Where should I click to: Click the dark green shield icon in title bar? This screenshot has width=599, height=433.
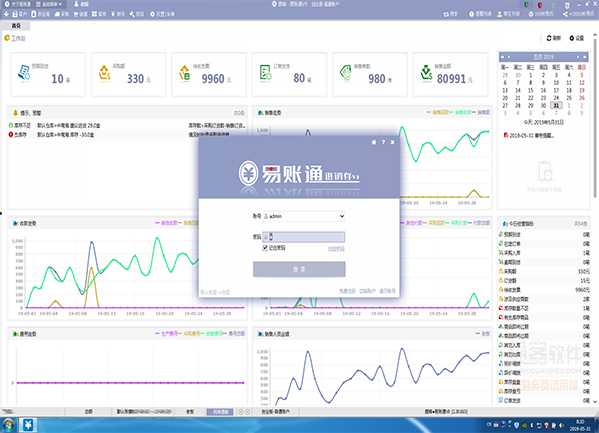click(x=526, y=5)
